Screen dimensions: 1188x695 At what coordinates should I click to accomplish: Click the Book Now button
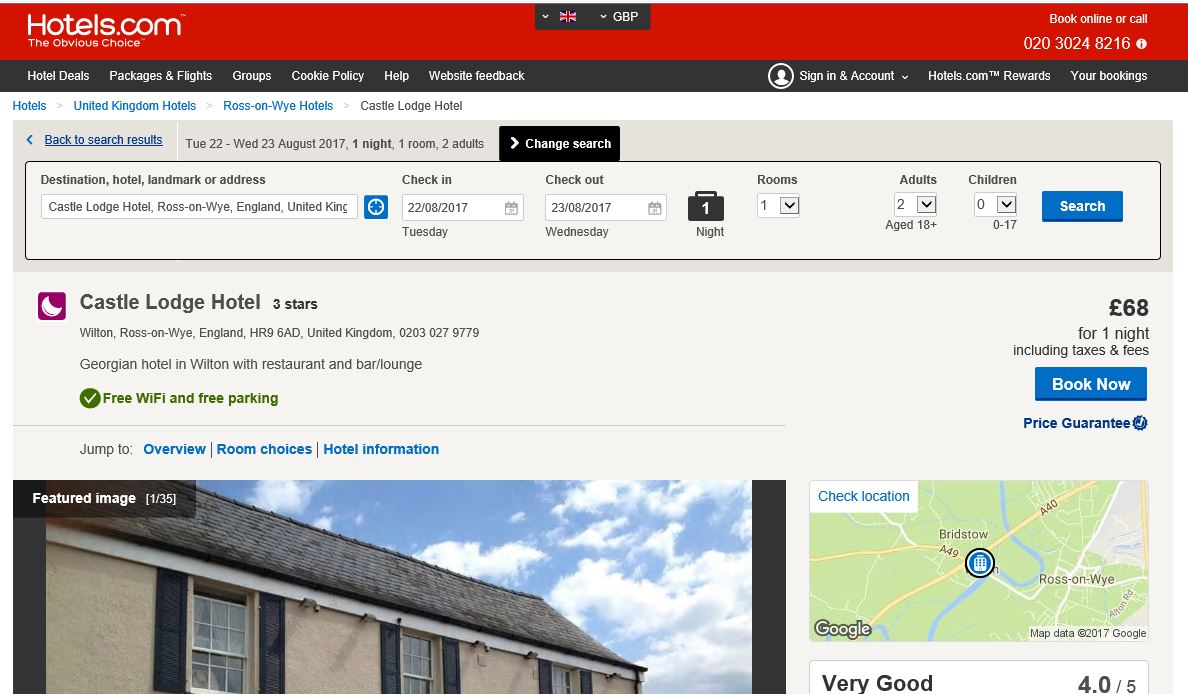(1091, 384)
